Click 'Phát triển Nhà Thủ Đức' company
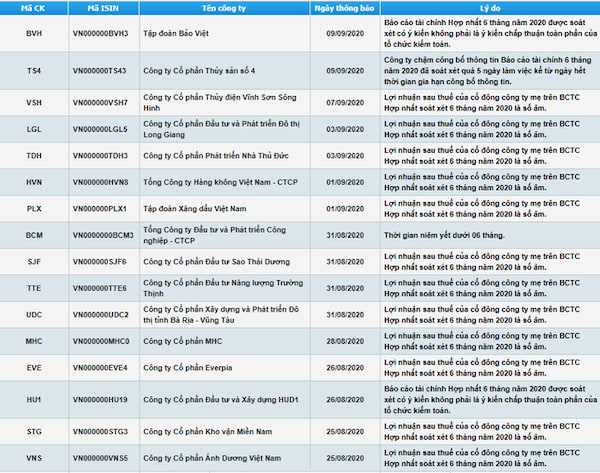The image size is (600, 473). pyautogui.click(x=216, y=155)
